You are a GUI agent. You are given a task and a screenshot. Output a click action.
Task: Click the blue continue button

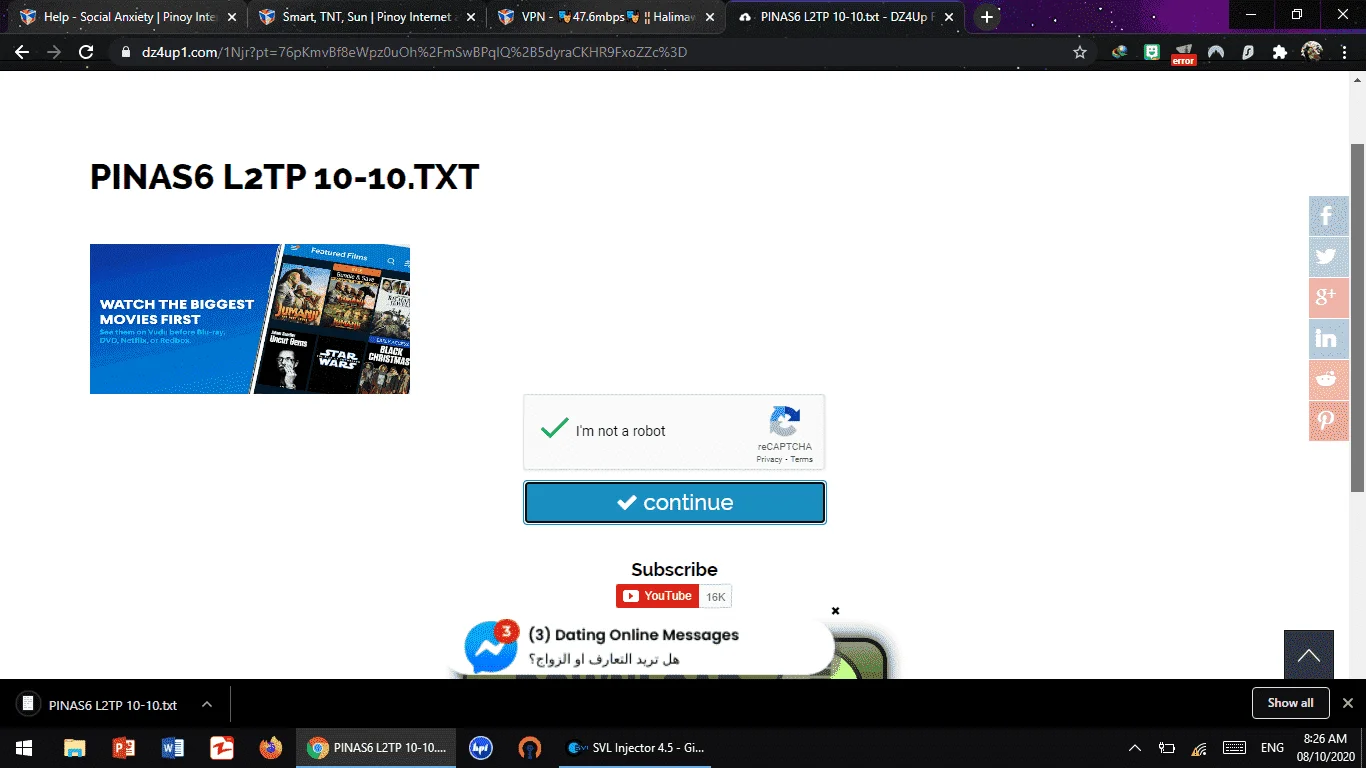point(675,502)
